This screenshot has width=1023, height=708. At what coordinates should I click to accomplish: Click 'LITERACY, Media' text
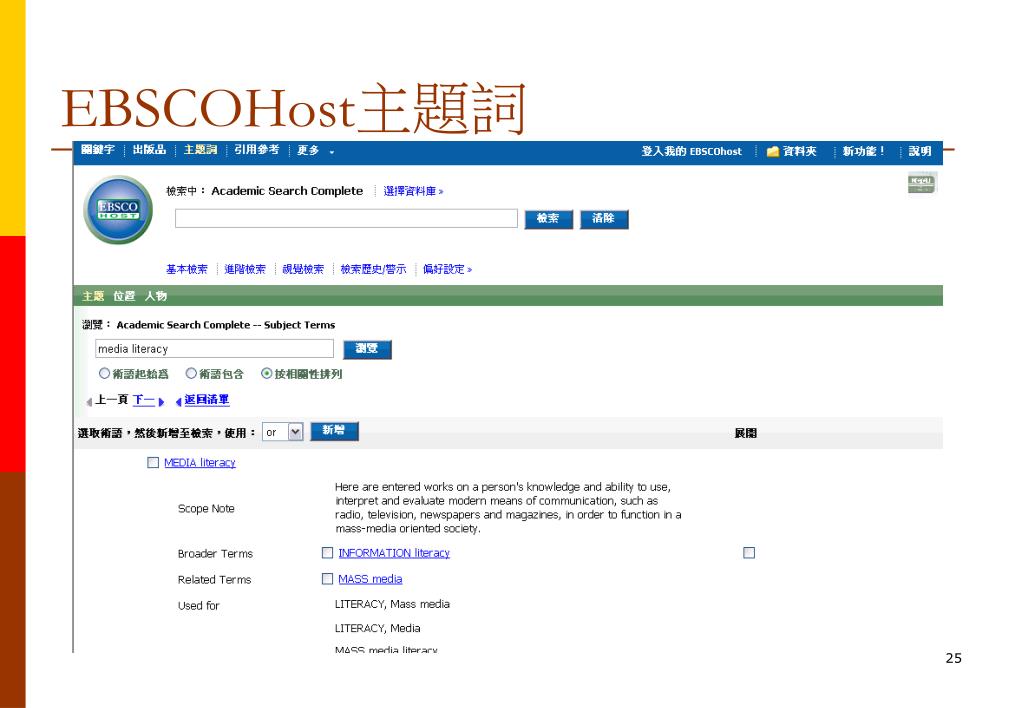click(x=378, y=628)
